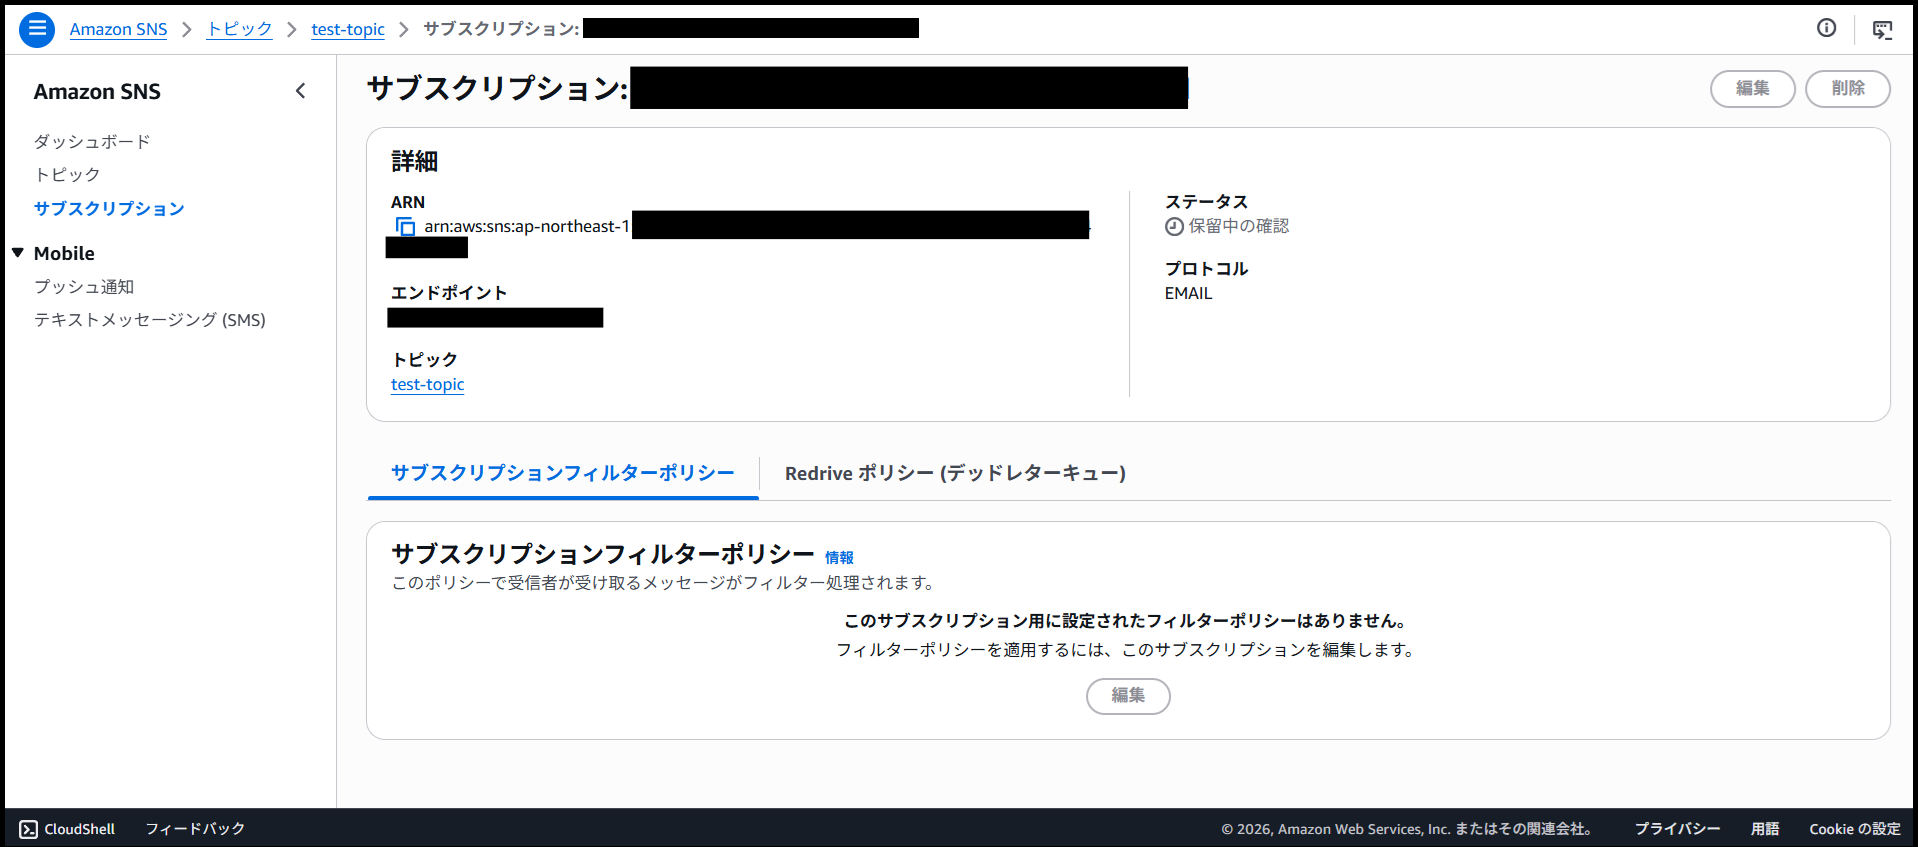Screen dimensions: 1918x847
Task: Click the プロトコル label
Action: tap(1206, 269)
